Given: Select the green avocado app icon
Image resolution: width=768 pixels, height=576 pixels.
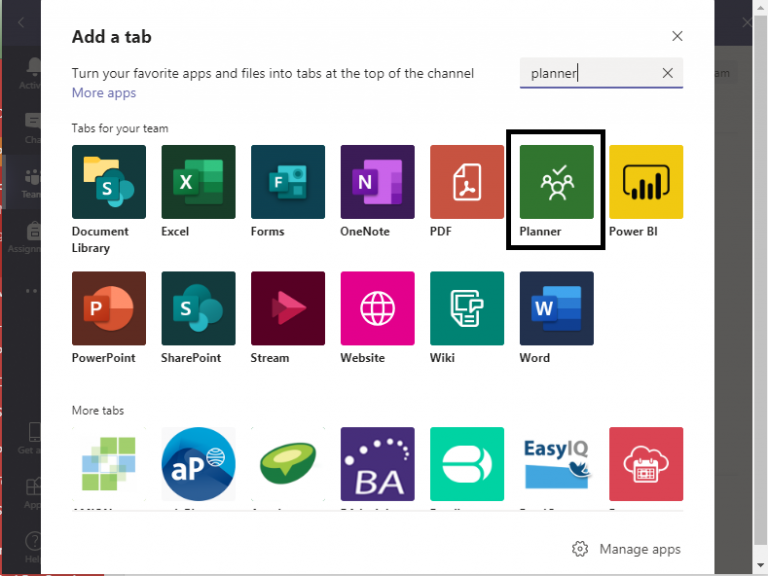Looking at the screenshot, I should point(288,464).
